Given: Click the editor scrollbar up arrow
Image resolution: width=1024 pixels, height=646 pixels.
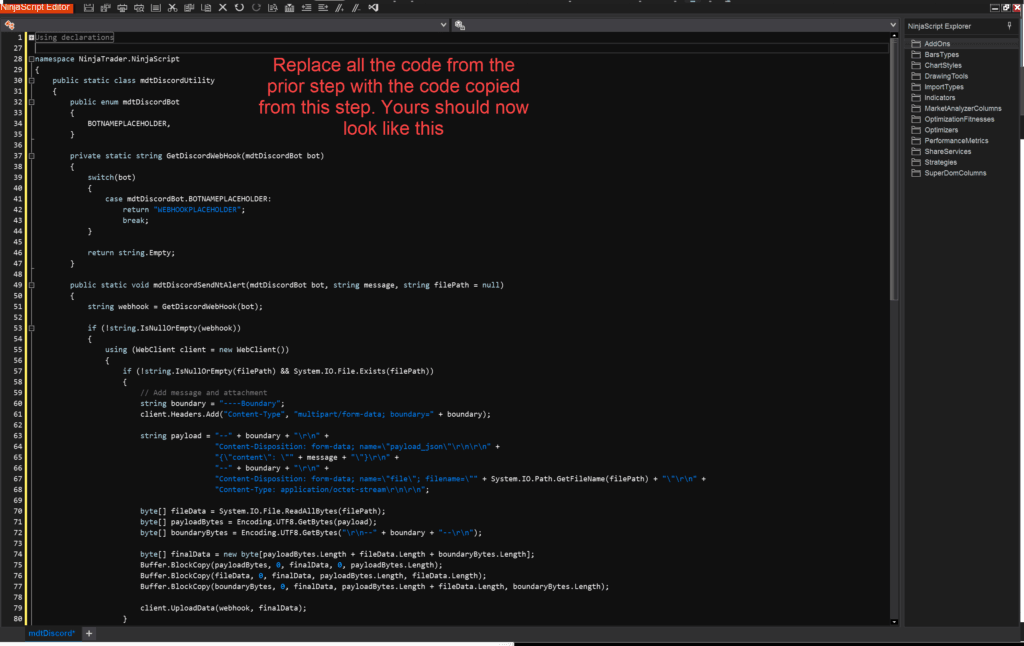Looking at the screenshot, I should pyautogui.click(x=894, y=35).
